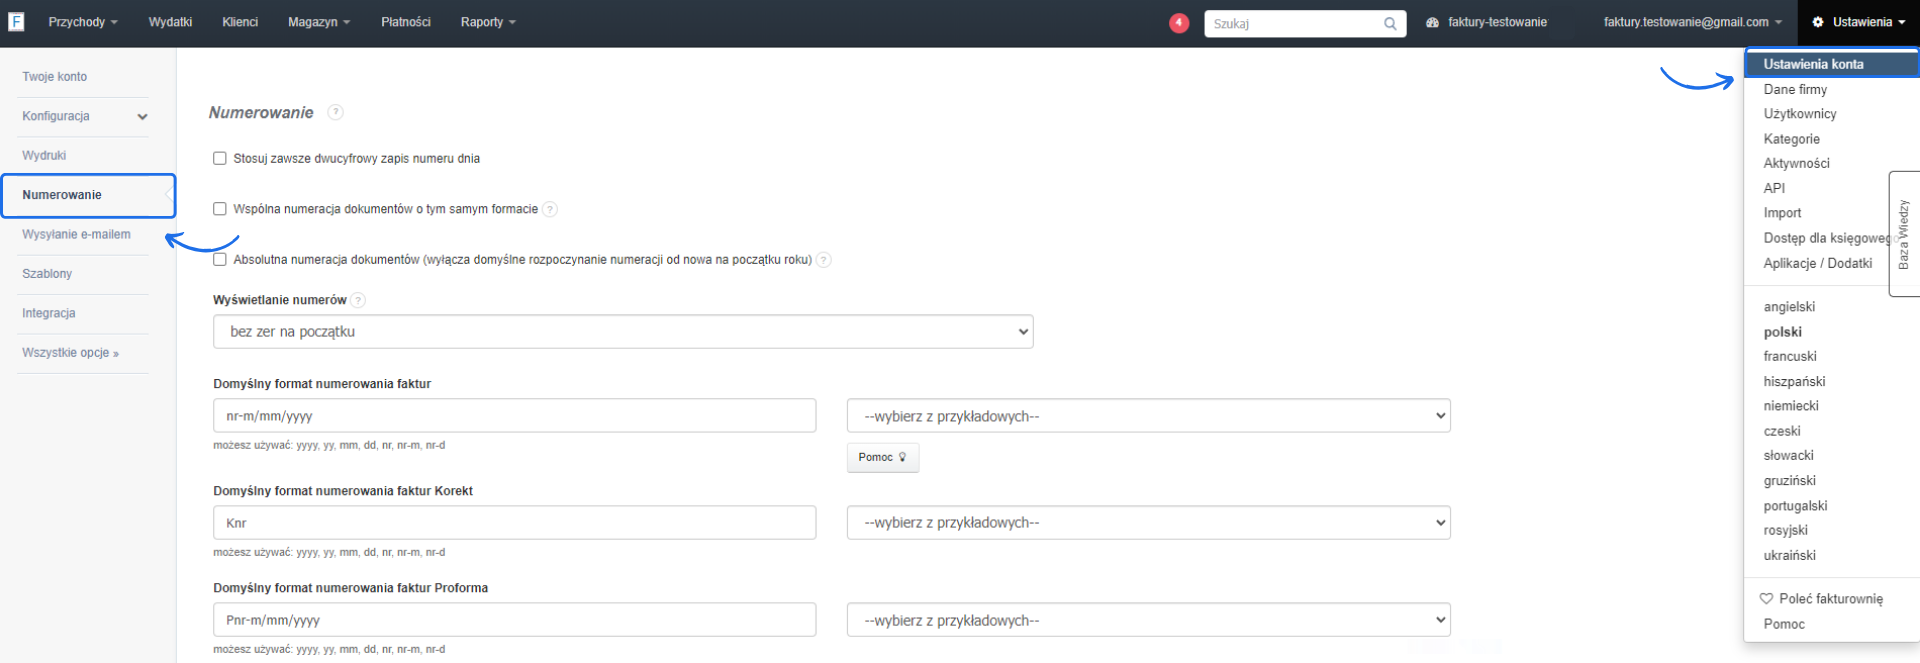Open the Wyświetlanie numerów dropdown
Viewport: 1920px width, 663px height.
(623, 332)
